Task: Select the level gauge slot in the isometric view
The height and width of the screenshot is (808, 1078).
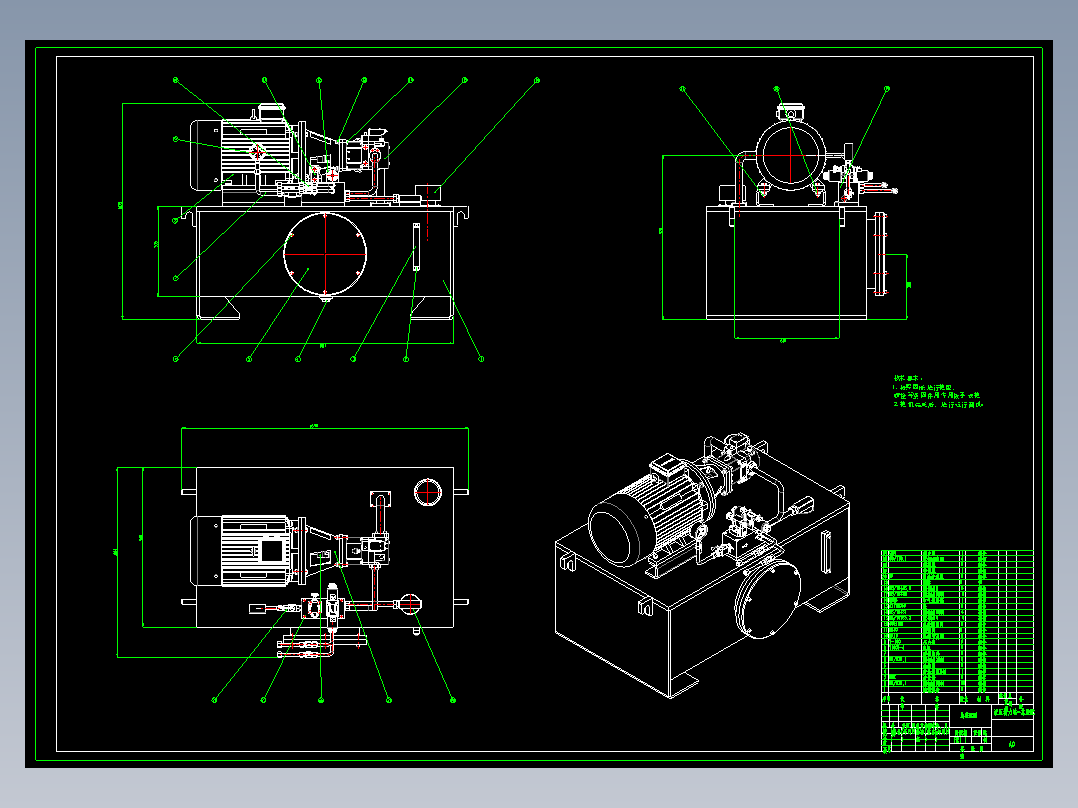Action: pos(826,552)
